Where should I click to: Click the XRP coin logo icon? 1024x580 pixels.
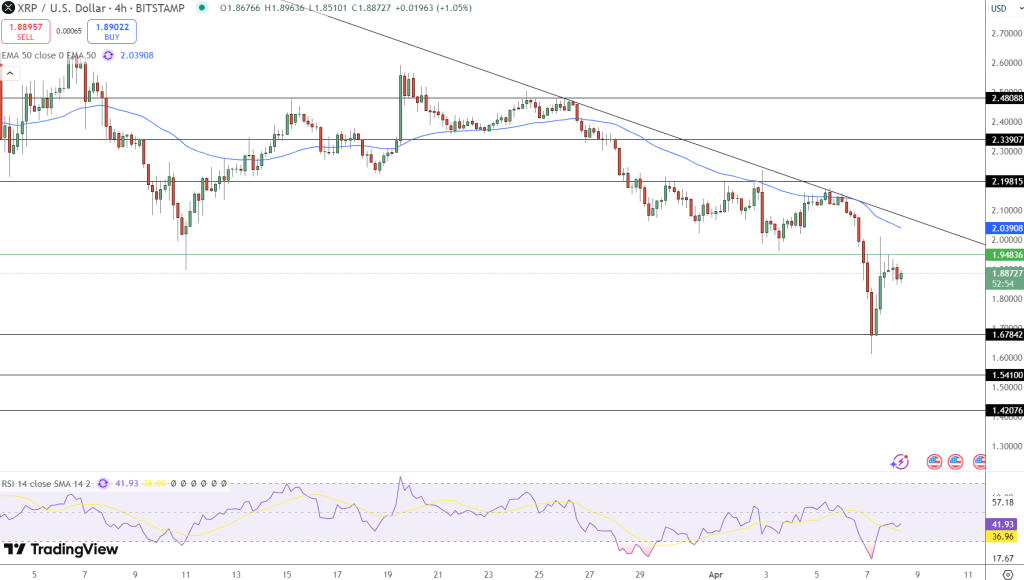8,8
